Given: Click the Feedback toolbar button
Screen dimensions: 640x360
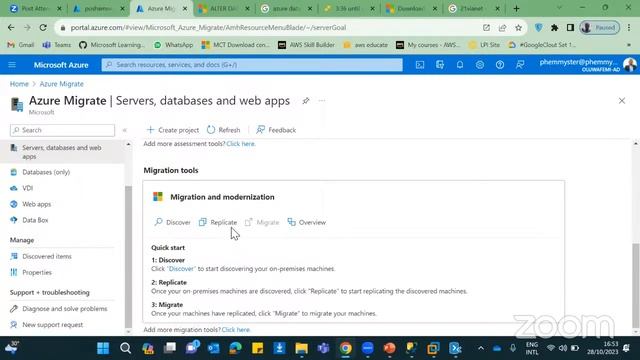Looking at the screenshot, I should [276, 130].
